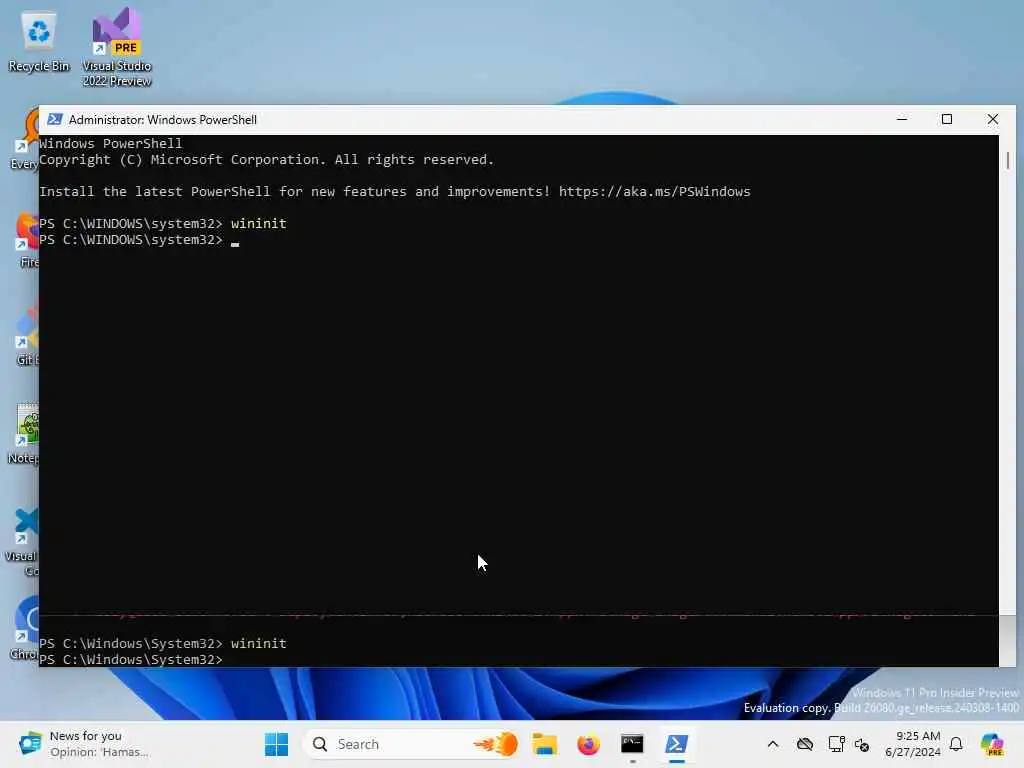Click the taskbar Search box
The image size is (1024, 768).
(x=411, y=744)
